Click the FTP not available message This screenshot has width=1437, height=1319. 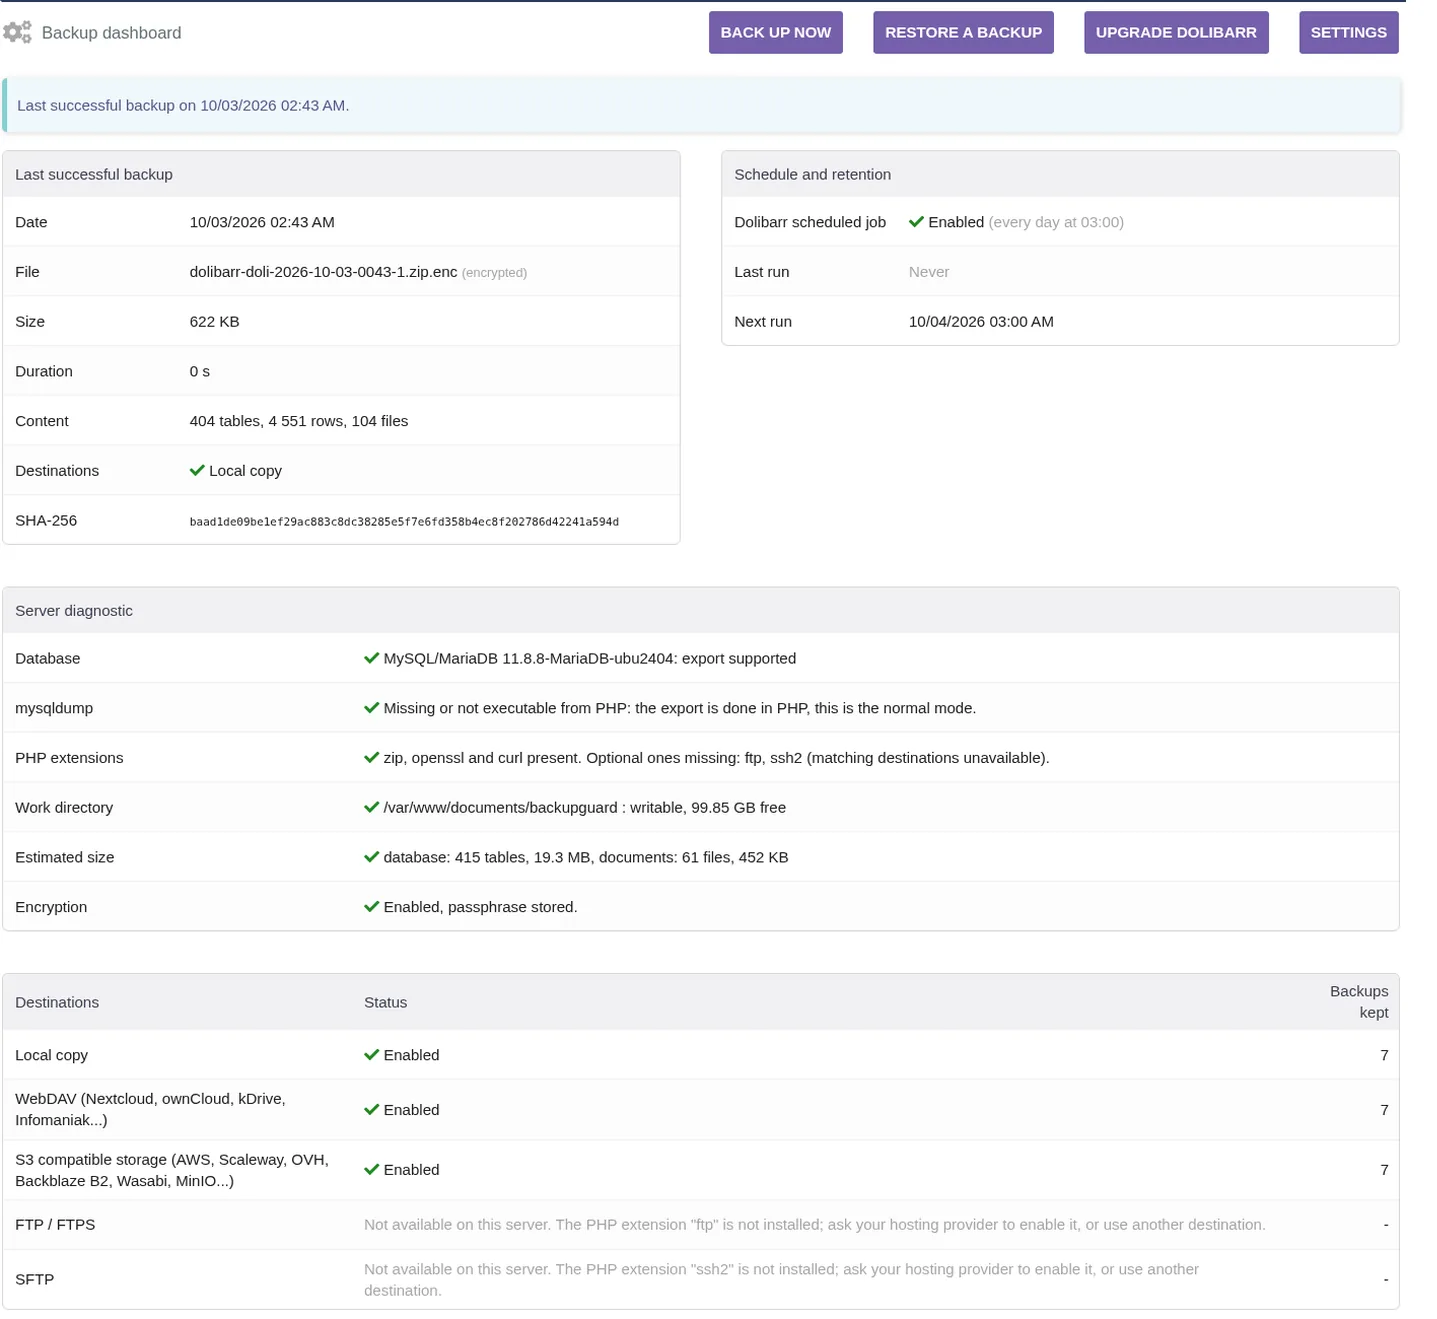(815, 1225)
